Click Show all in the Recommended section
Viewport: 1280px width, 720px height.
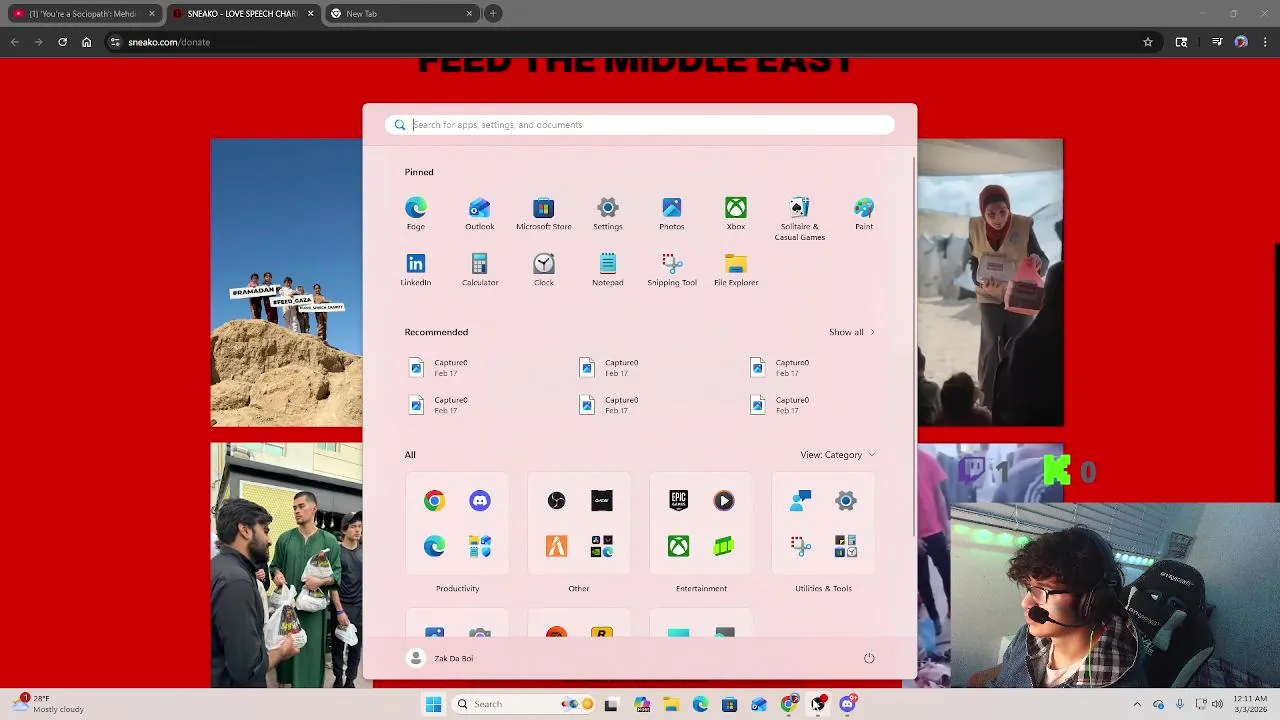tap(852, 332)
